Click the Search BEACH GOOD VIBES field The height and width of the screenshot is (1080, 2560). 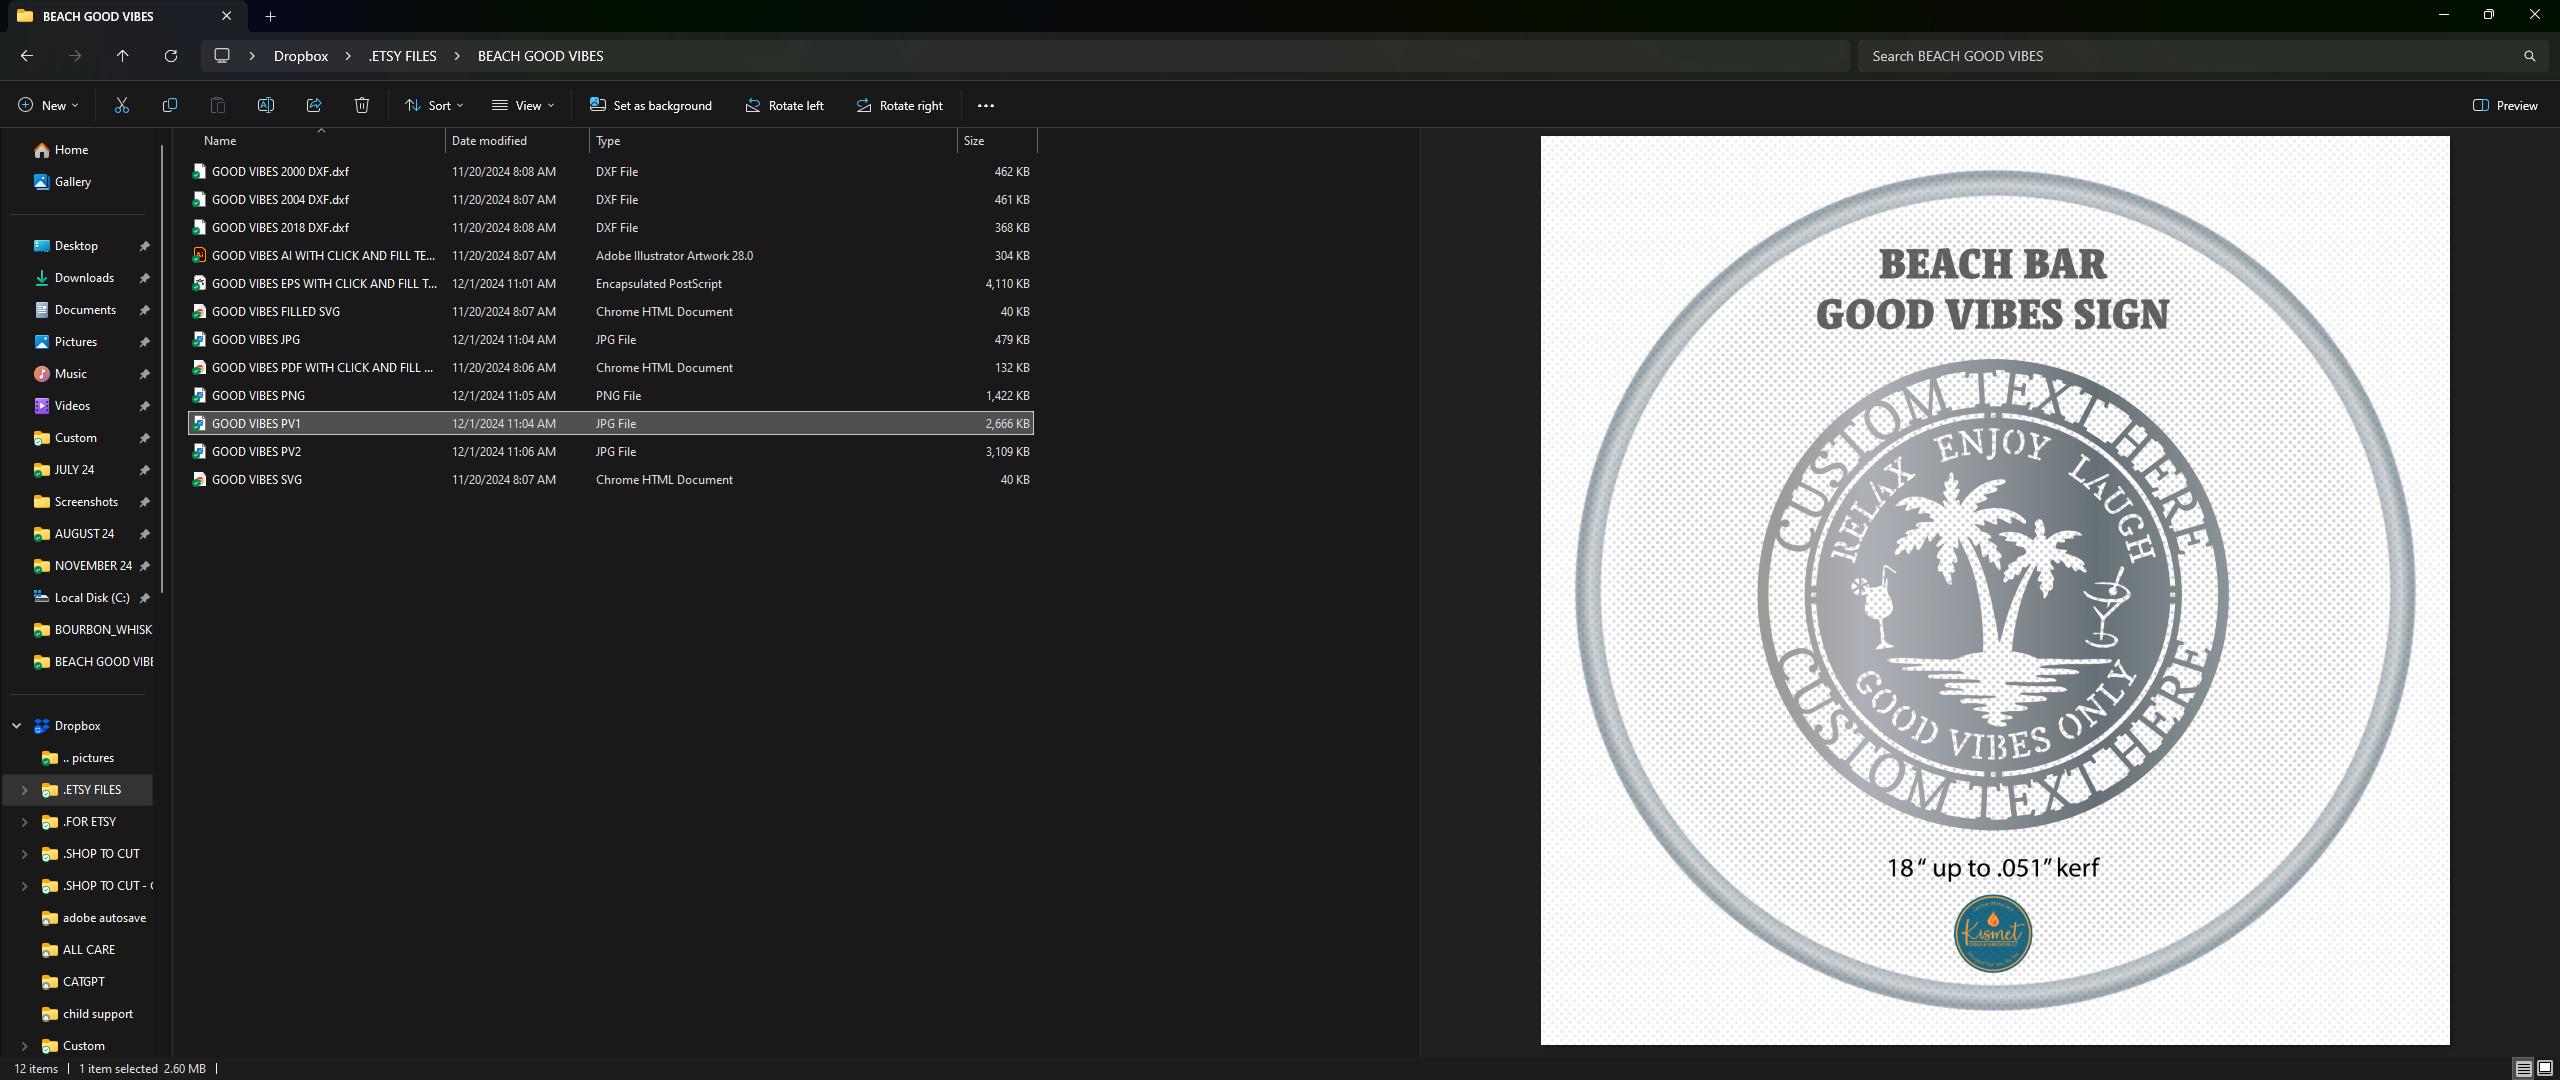2188,56
